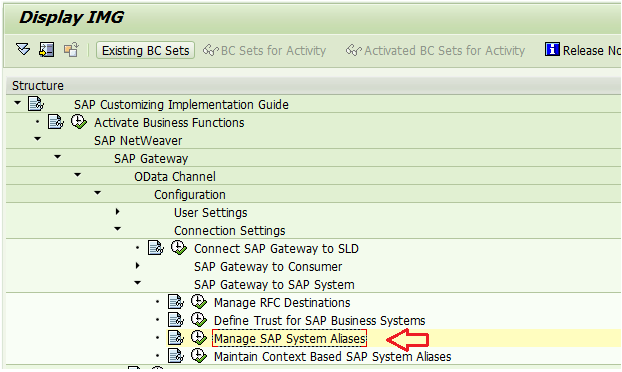622x372 pixels.
Task: Click BC Sets for Activity button
Action: point(265,50)
